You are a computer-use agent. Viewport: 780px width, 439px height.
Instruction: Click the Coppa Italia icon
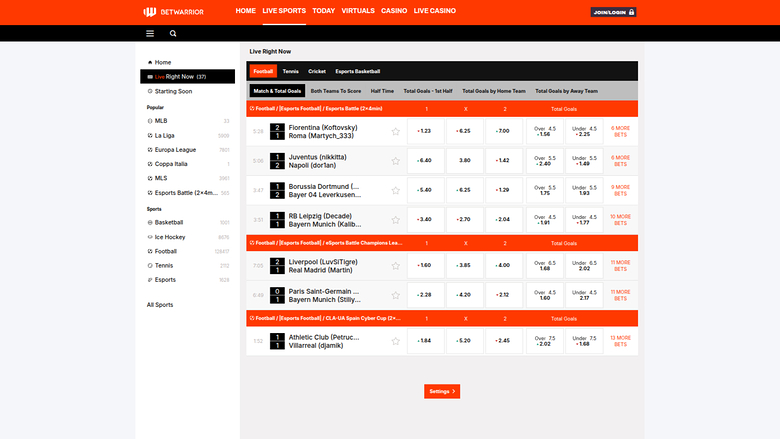150,164
